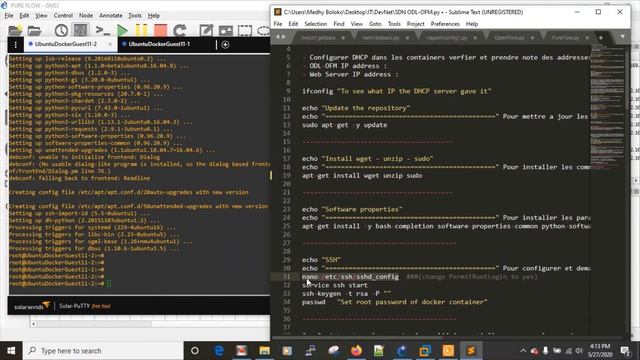
Task: Suspend all nodes with yellow pause icon
Action: pos(142,31)
